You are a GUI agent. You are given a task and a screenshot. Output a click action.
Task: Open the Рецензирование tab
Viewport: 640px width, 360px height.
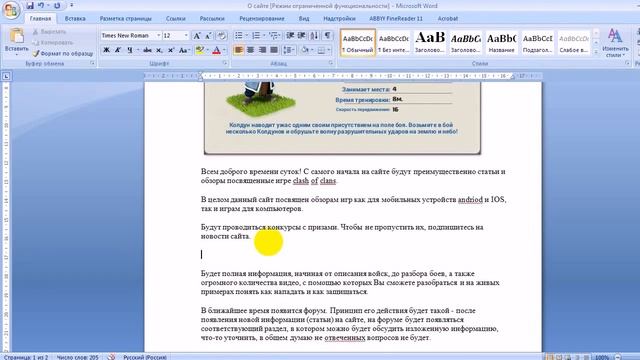pos(262,19)
